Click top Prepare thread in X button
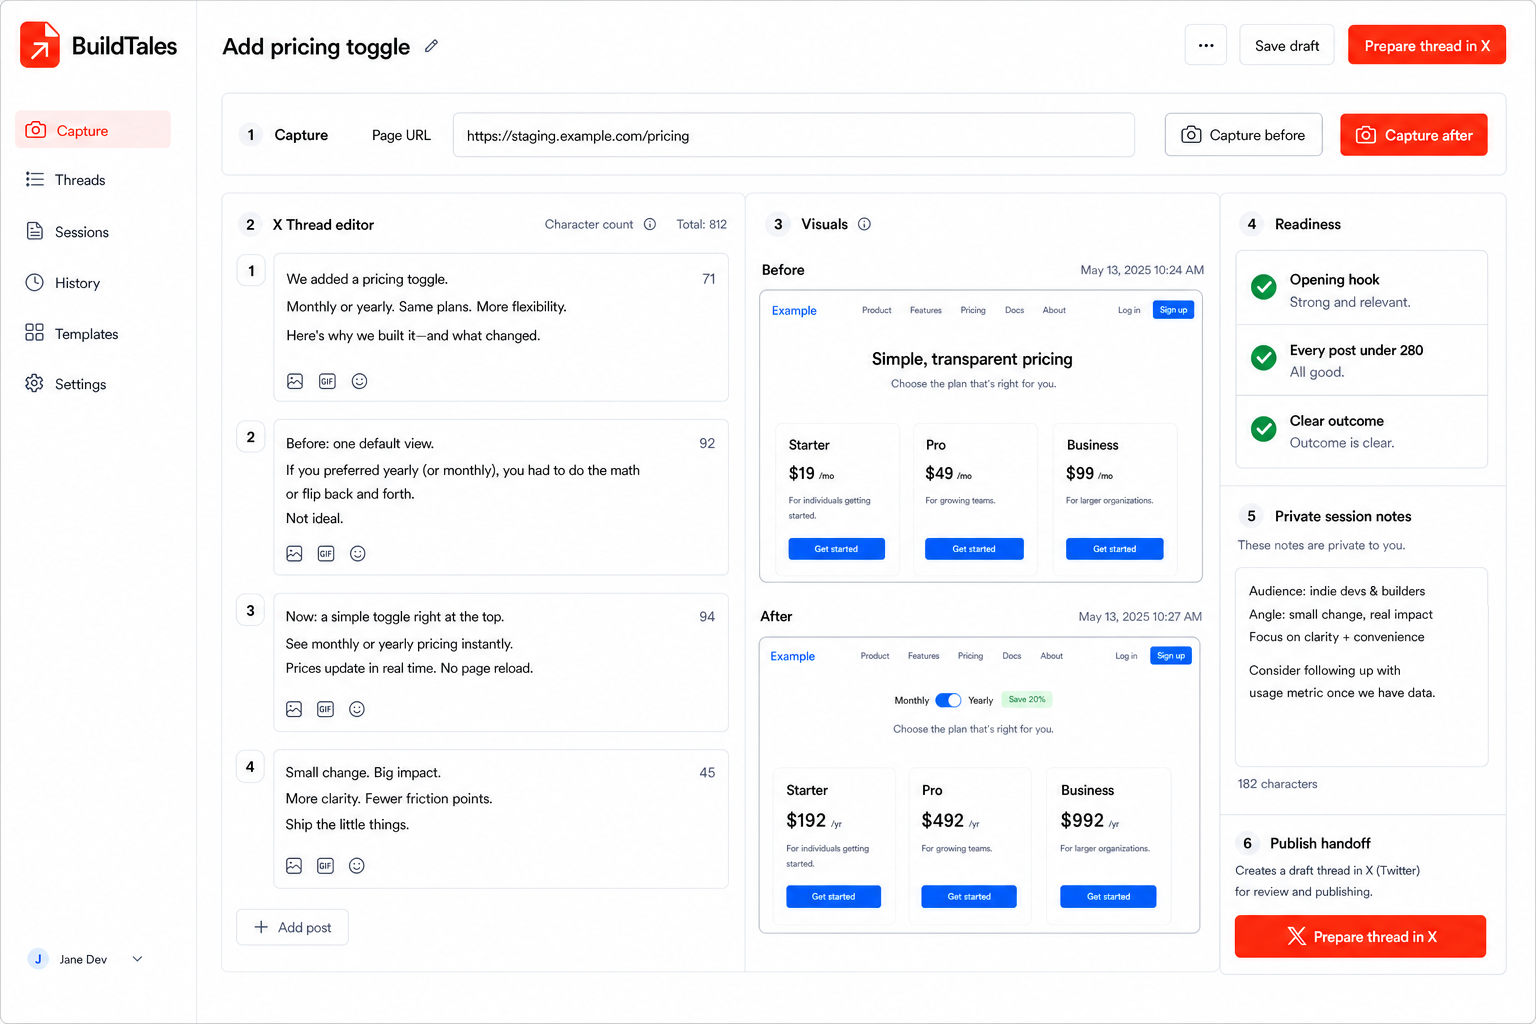This screenshot has height=1024, width=1536. [x=1427, y=45]
